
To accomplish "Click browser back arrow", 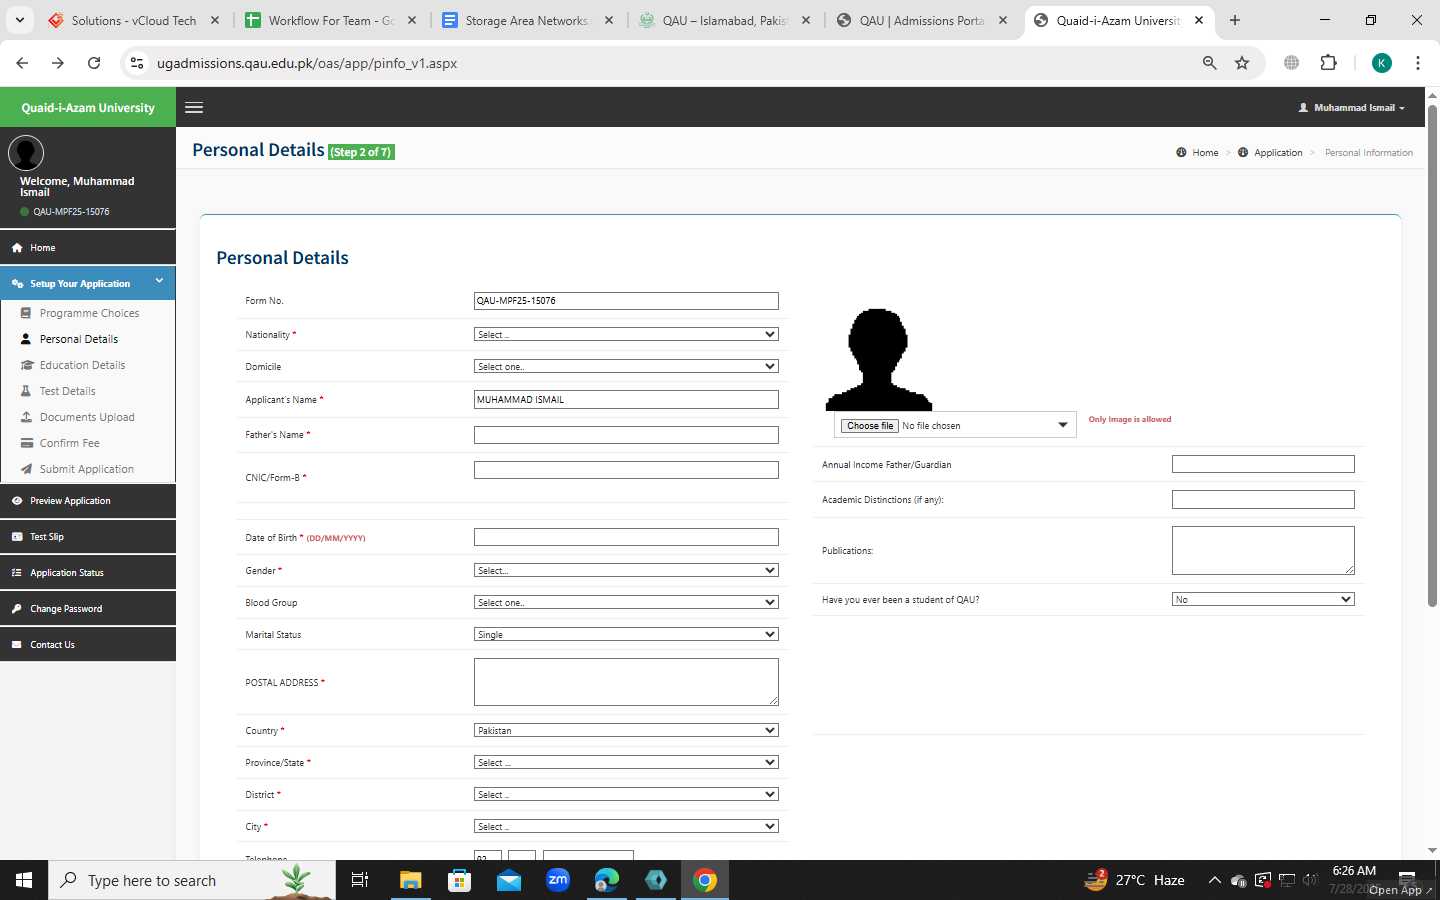I will (22, 63).
